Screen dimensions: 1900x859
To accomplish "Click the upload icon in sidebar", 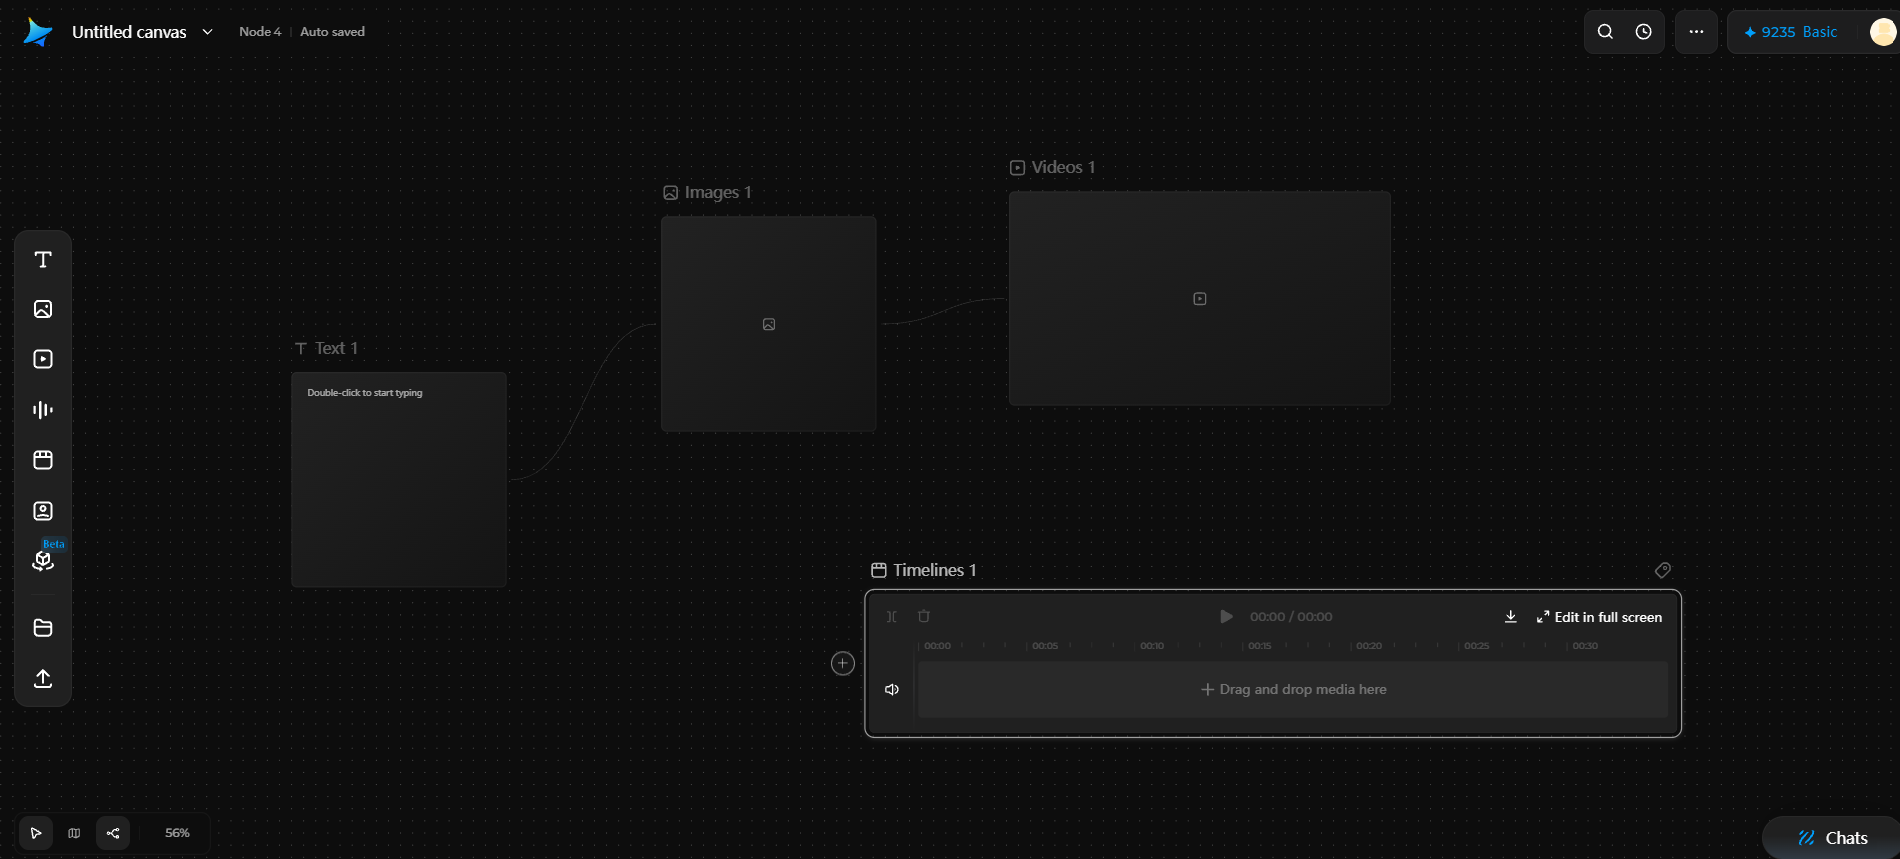I will (43, 678).
